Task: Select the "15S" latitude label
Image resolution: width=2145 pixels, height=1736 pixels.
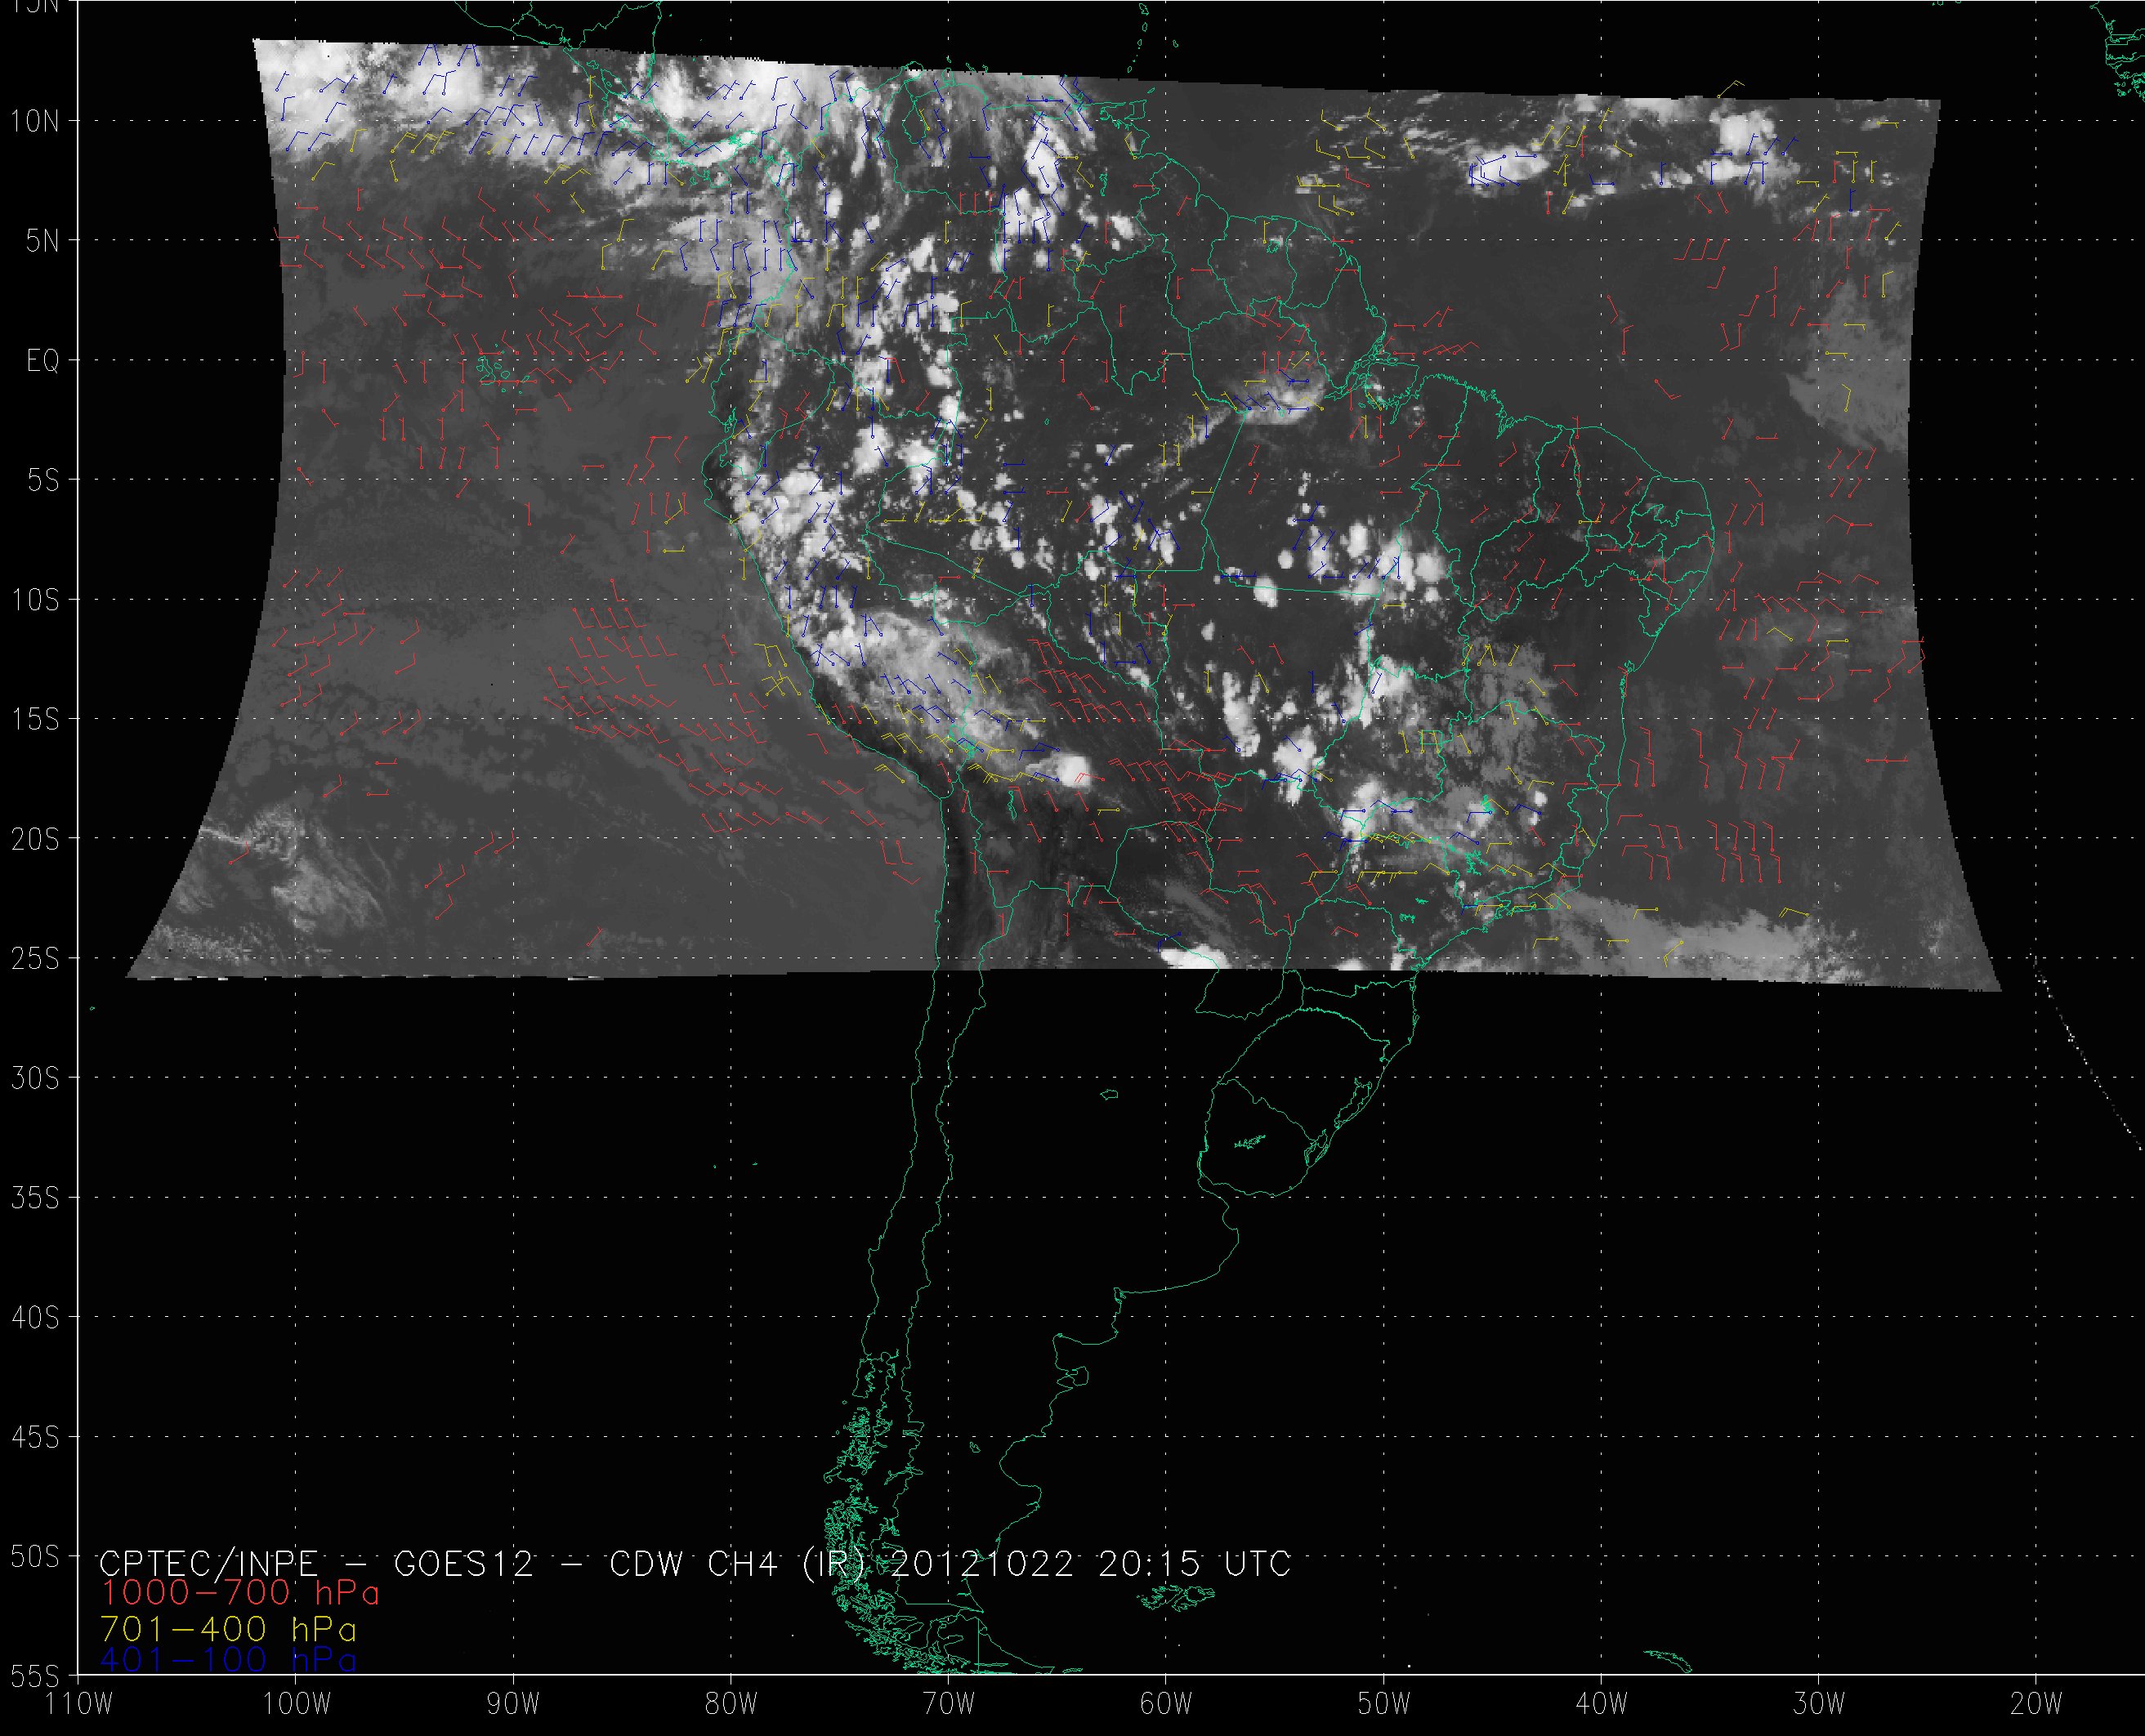Action: [36, 719]
